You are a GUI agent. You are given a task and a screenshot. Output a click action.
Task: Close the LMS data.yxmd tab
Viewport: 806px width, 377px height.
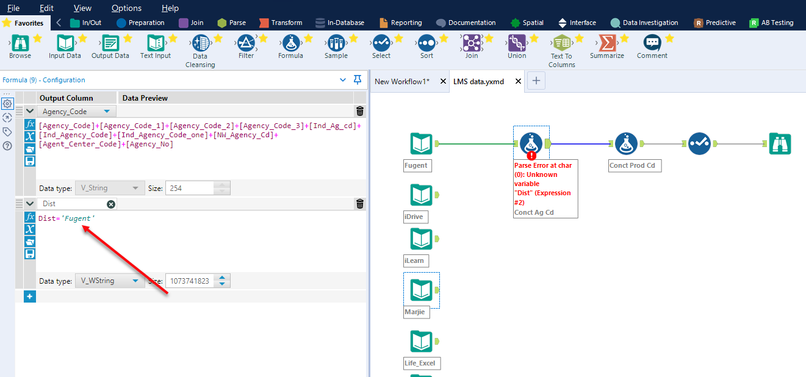click(518, 81)
